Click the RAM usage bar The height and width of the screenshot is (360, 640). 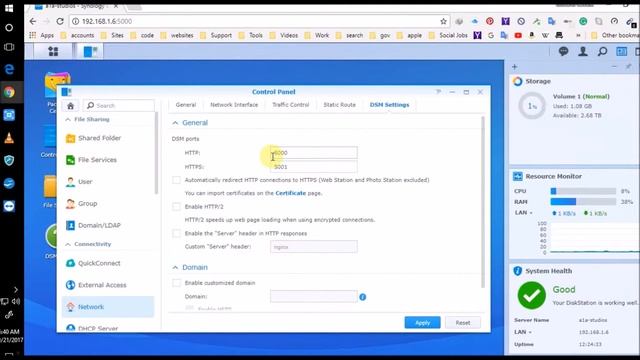pos(583,202)
